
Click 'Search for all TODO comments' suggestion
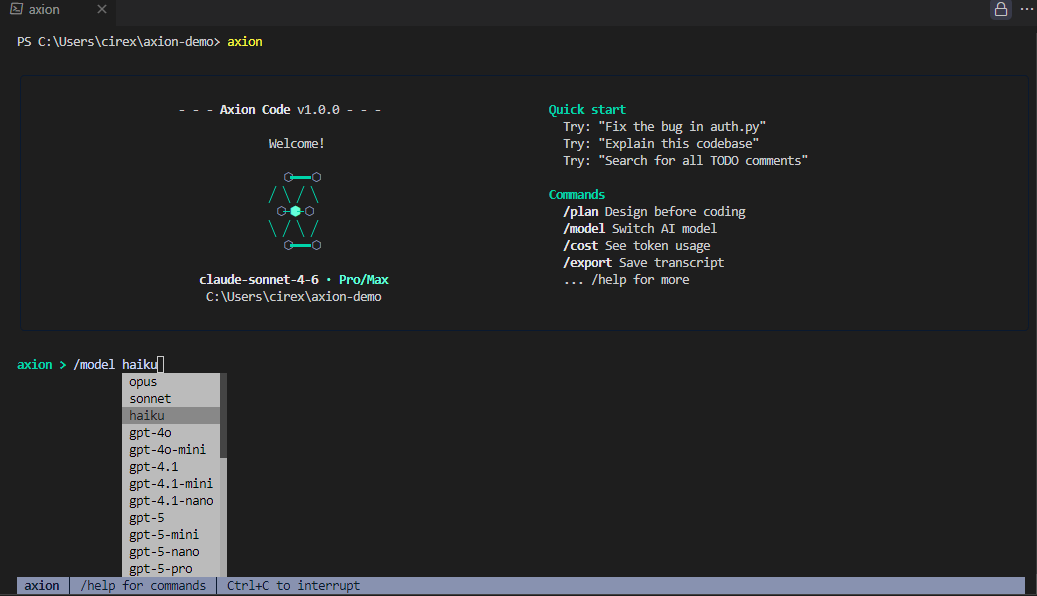[x=703, y=161]
